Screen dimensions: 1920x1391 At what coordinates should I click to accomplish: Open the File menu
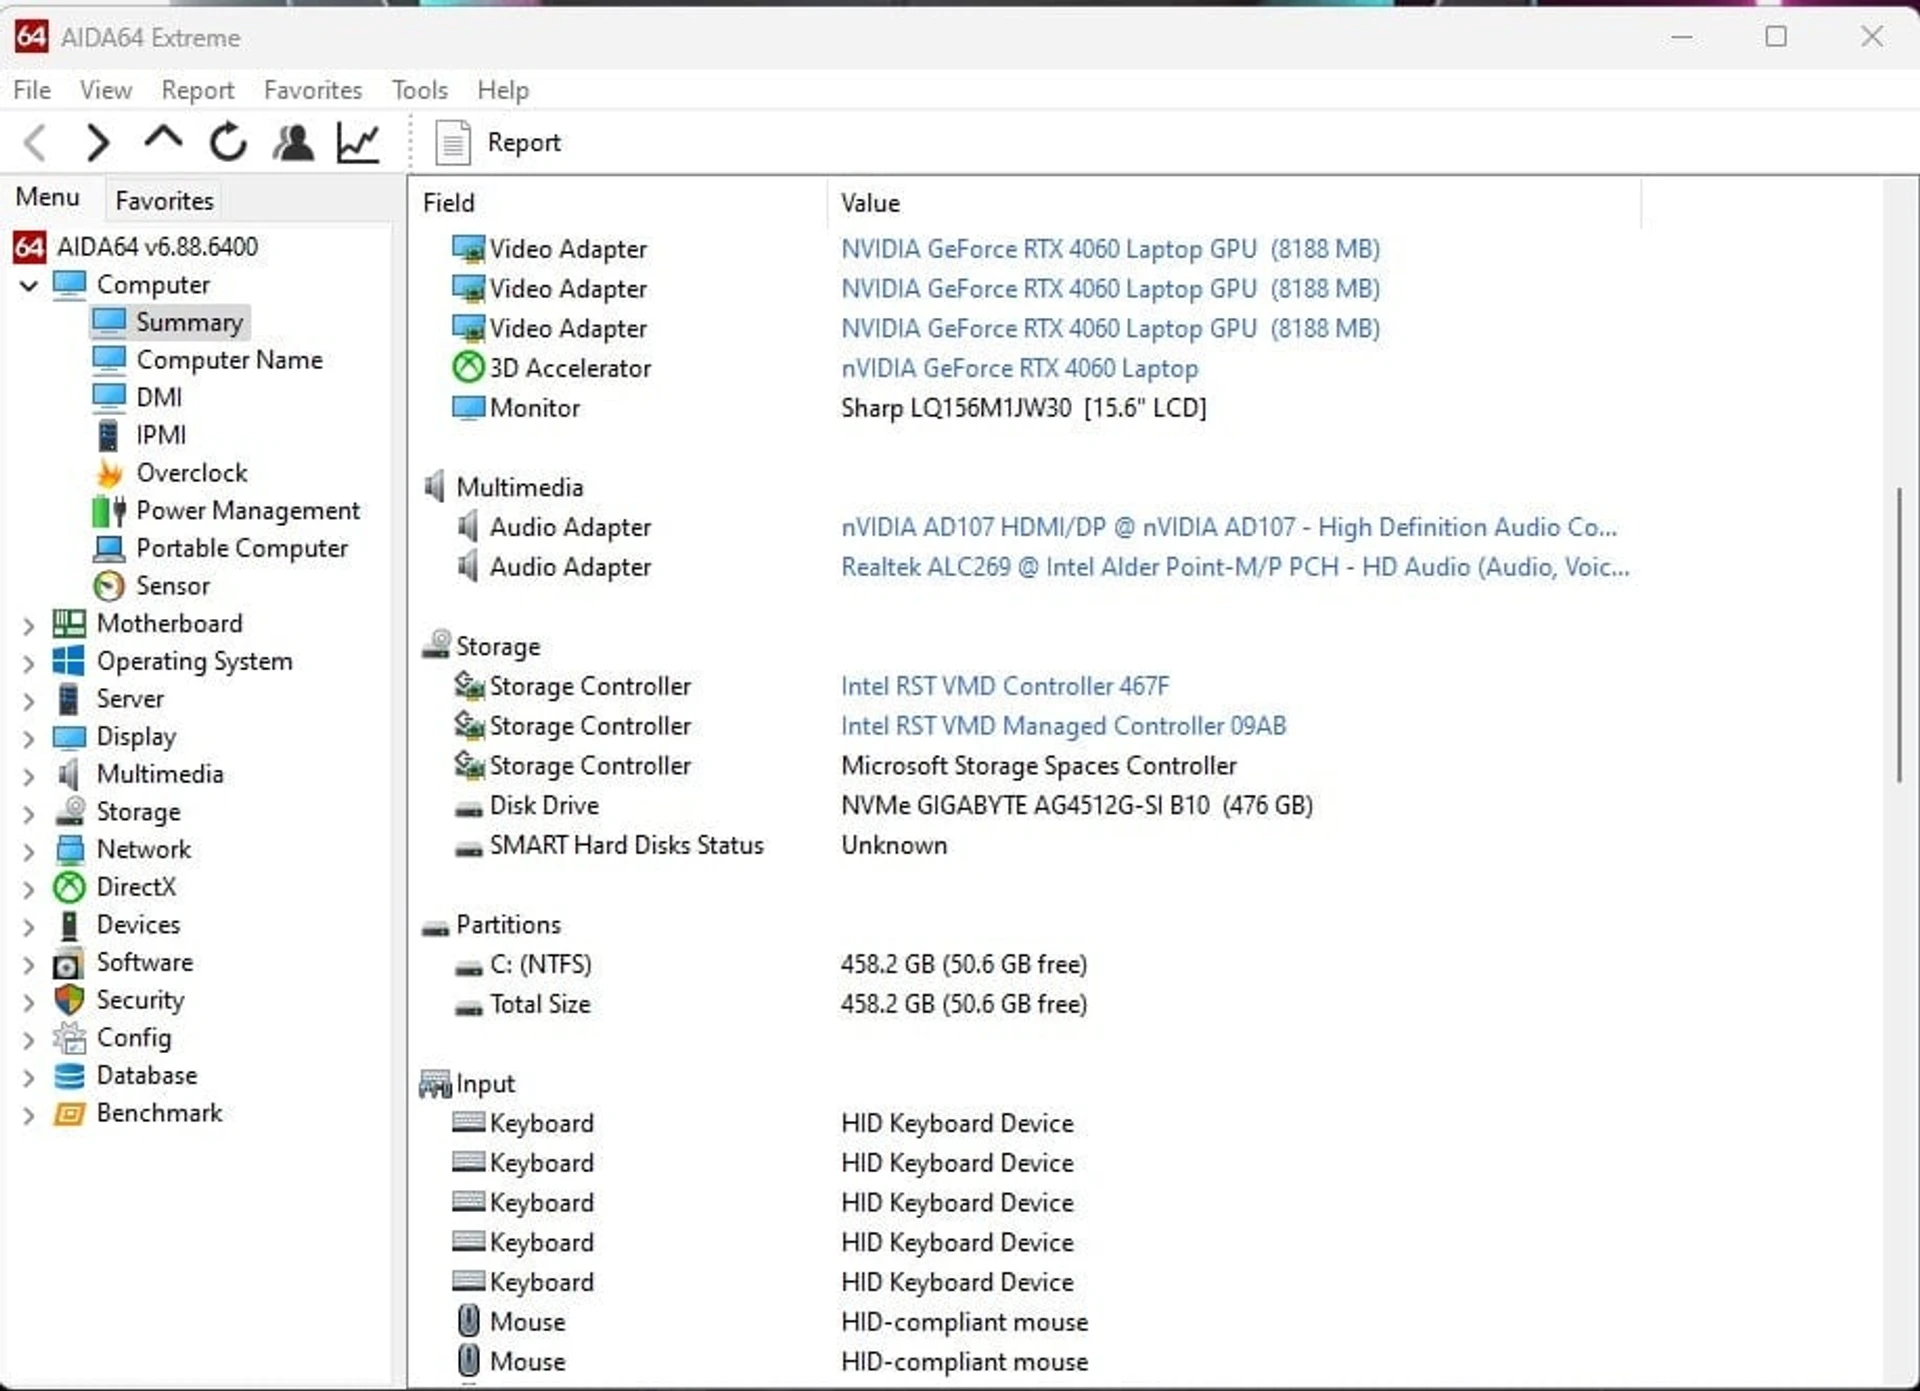(32, 90)
